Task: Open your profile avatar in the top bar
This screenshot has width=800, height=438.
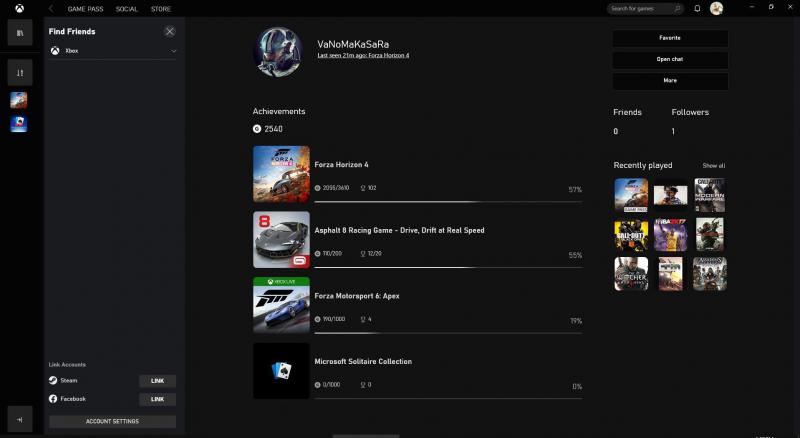Action: pyautogui.click(x=716, y=8)
